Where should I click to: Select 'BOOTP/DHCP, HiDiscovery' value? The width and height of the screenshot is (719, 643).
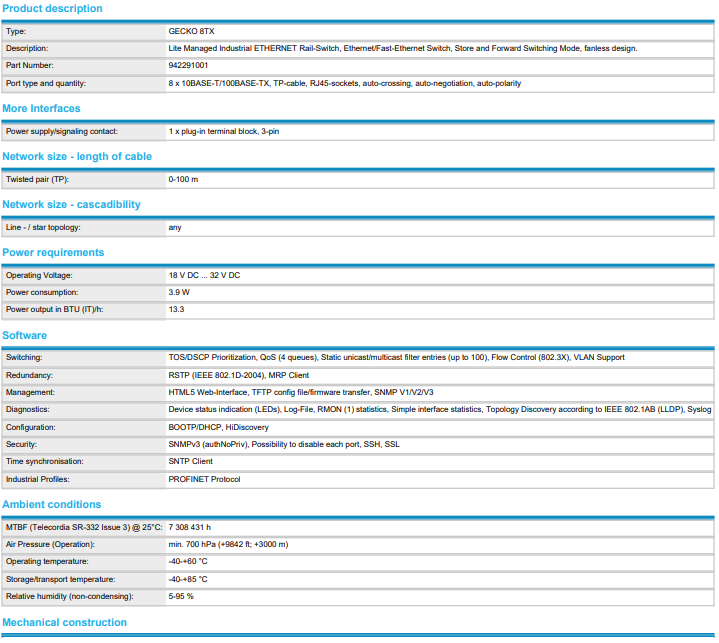click(219, 427)
